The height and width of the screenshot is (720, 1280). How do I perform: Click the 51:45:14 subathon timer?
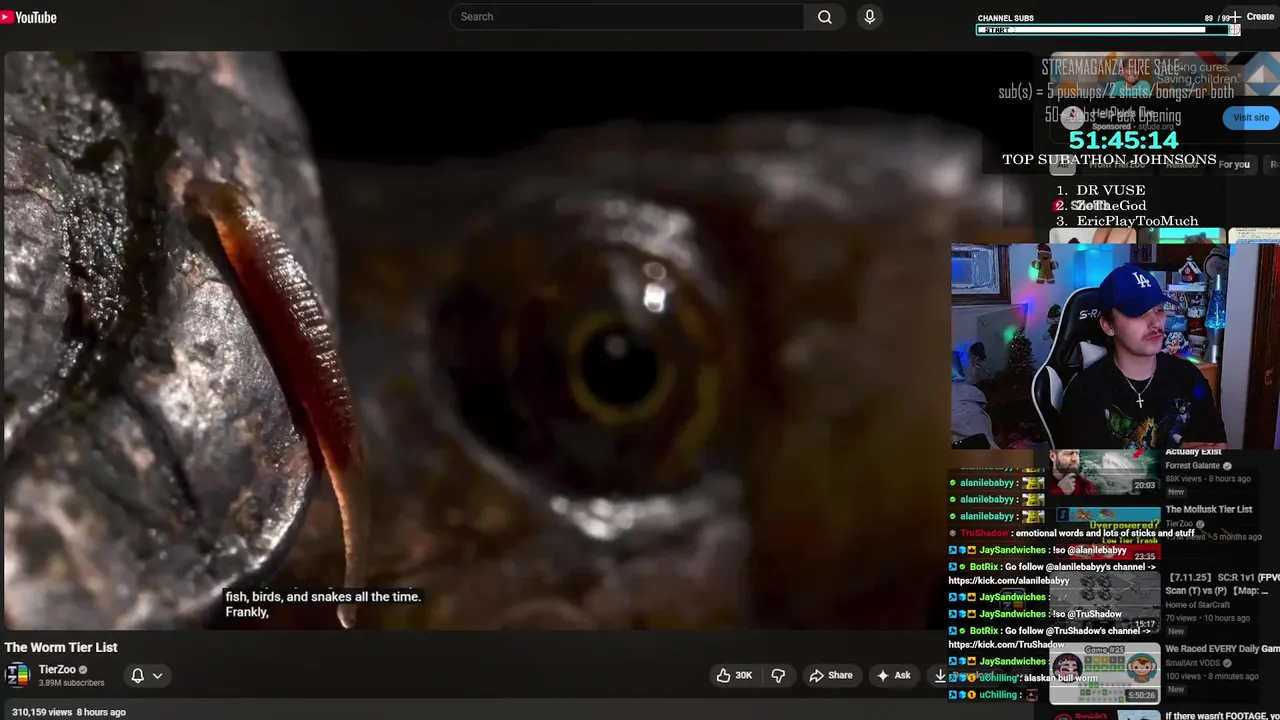1123,140
